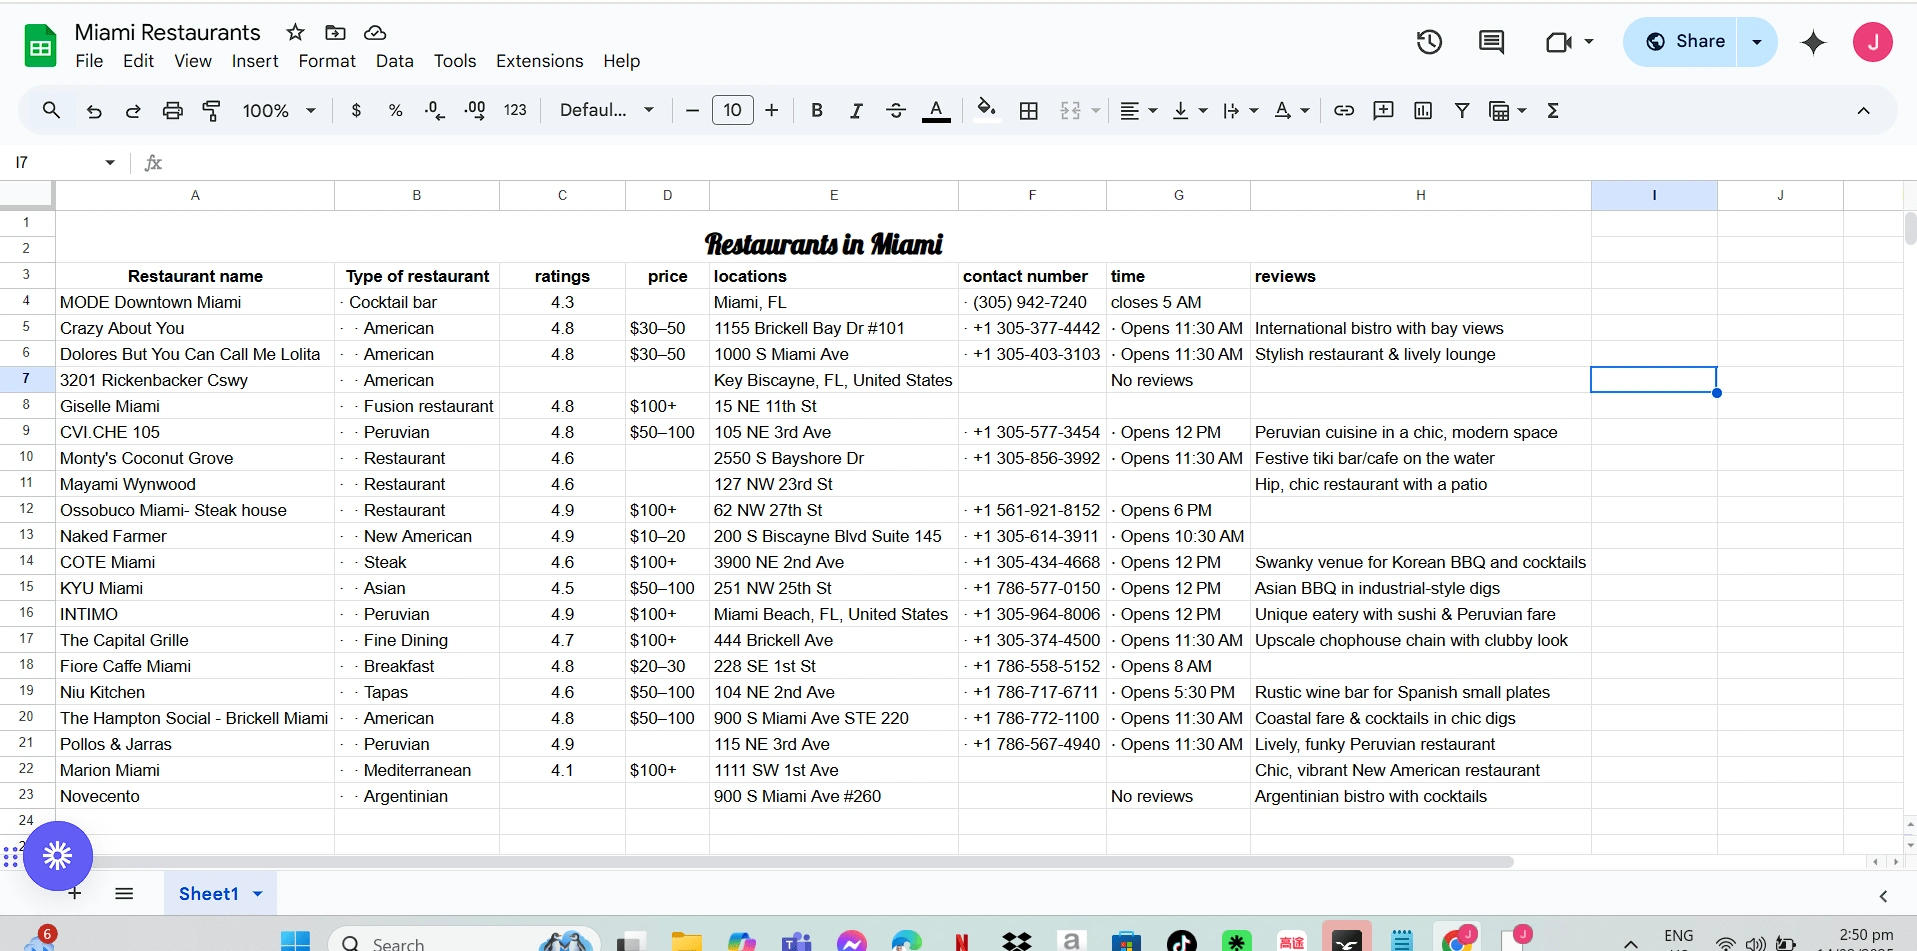Click the create filter funnel icon
This screenshot has width=1917, height=951.
[x=1461, y=111]
